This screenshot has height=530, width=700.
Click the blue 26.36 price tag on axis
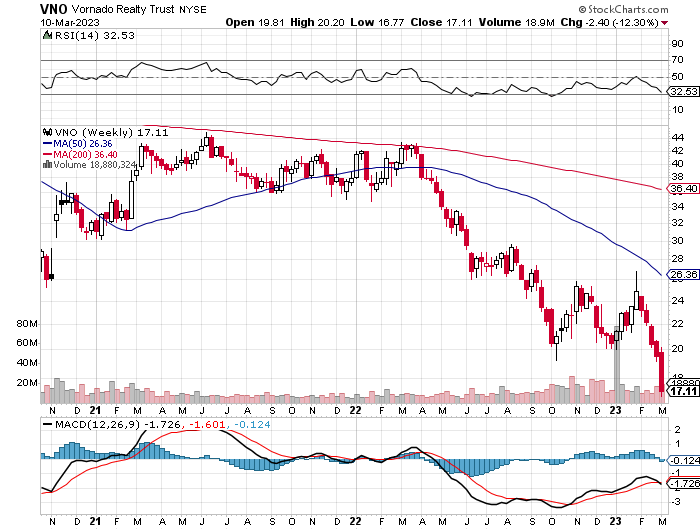click(683, 274)
